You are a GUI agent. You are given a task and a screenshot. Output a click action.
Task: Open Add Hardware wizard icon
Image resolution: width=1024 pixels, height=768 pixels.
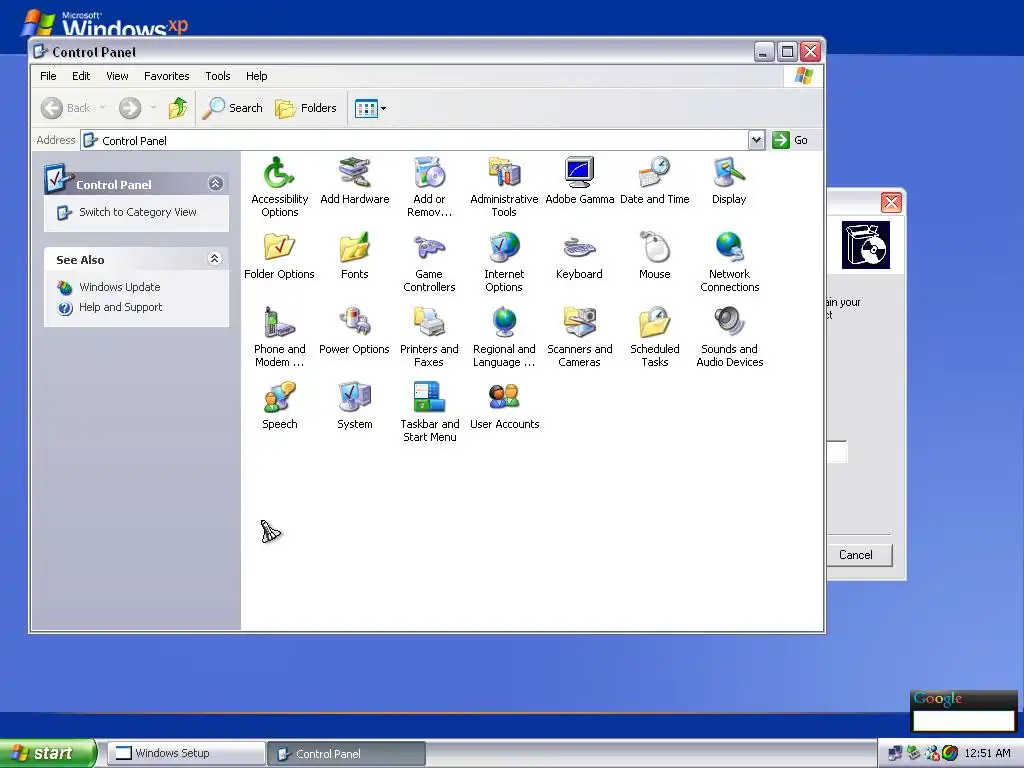355,172
